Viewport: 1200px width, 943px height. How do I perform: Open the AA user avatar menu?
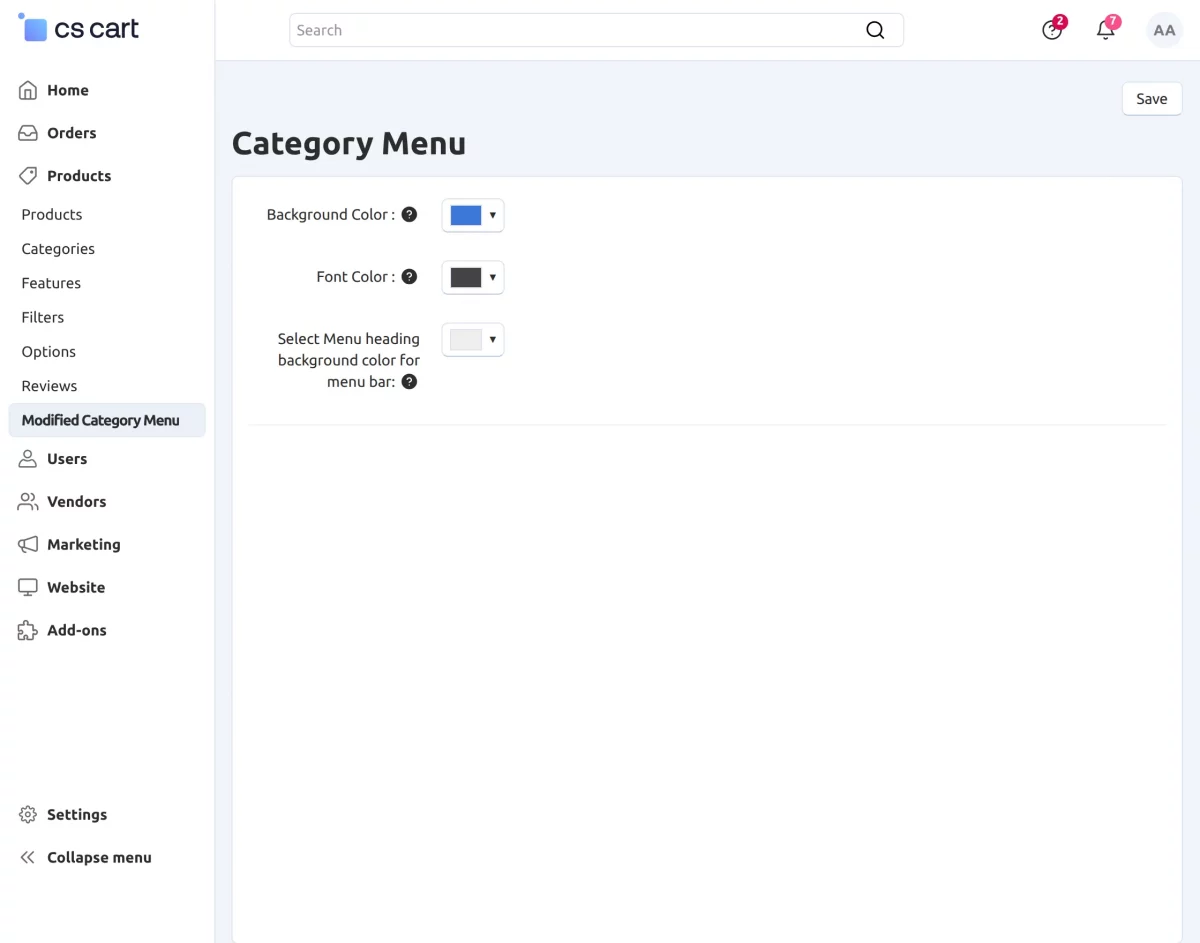coord(1164,30)
